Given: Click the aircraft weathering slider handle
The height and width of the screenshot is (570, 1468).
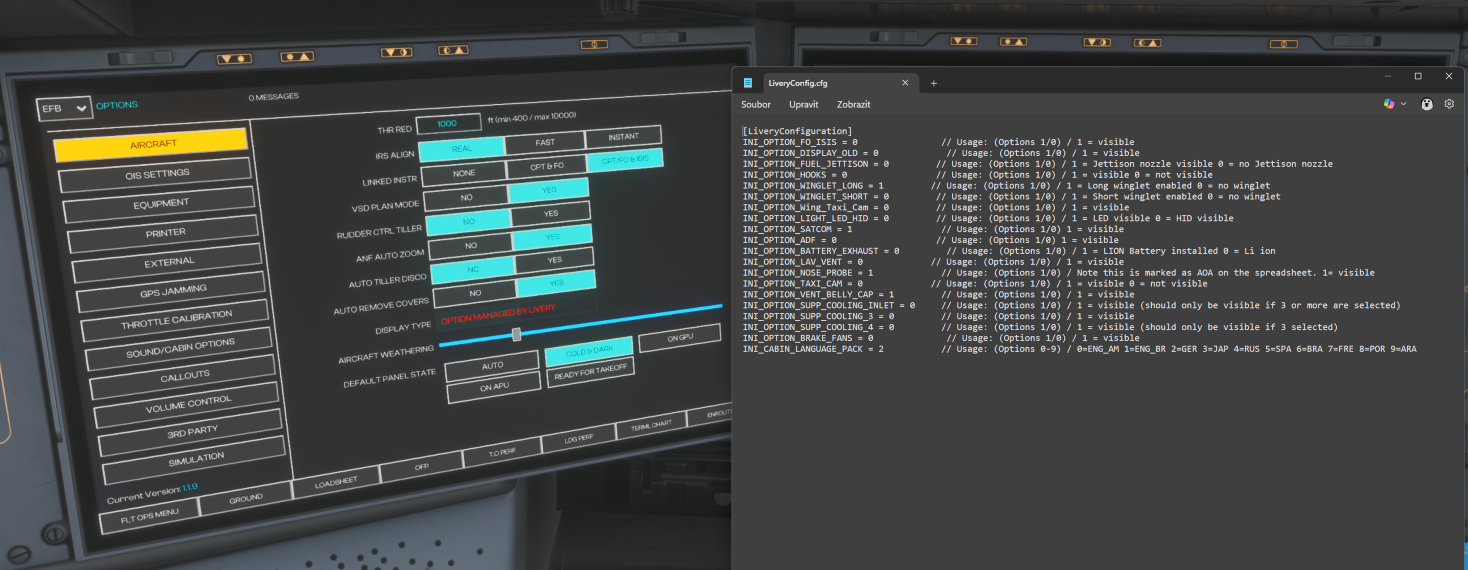Looking at the screenshot, I should tap(516, 334).
